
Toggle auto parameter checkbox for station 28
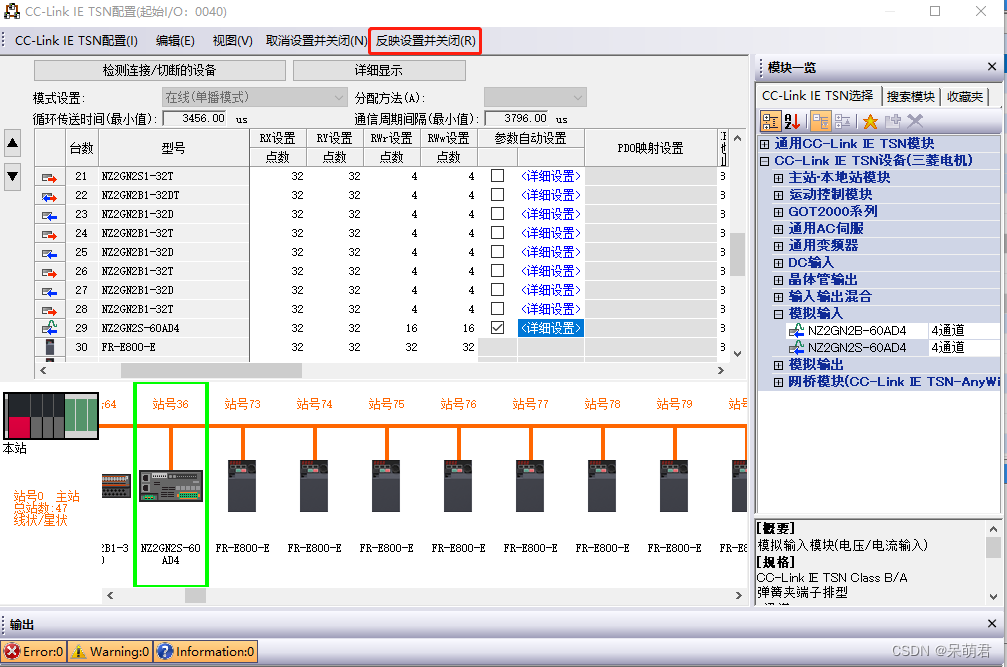pyautogui.click(x=497, y=308)
